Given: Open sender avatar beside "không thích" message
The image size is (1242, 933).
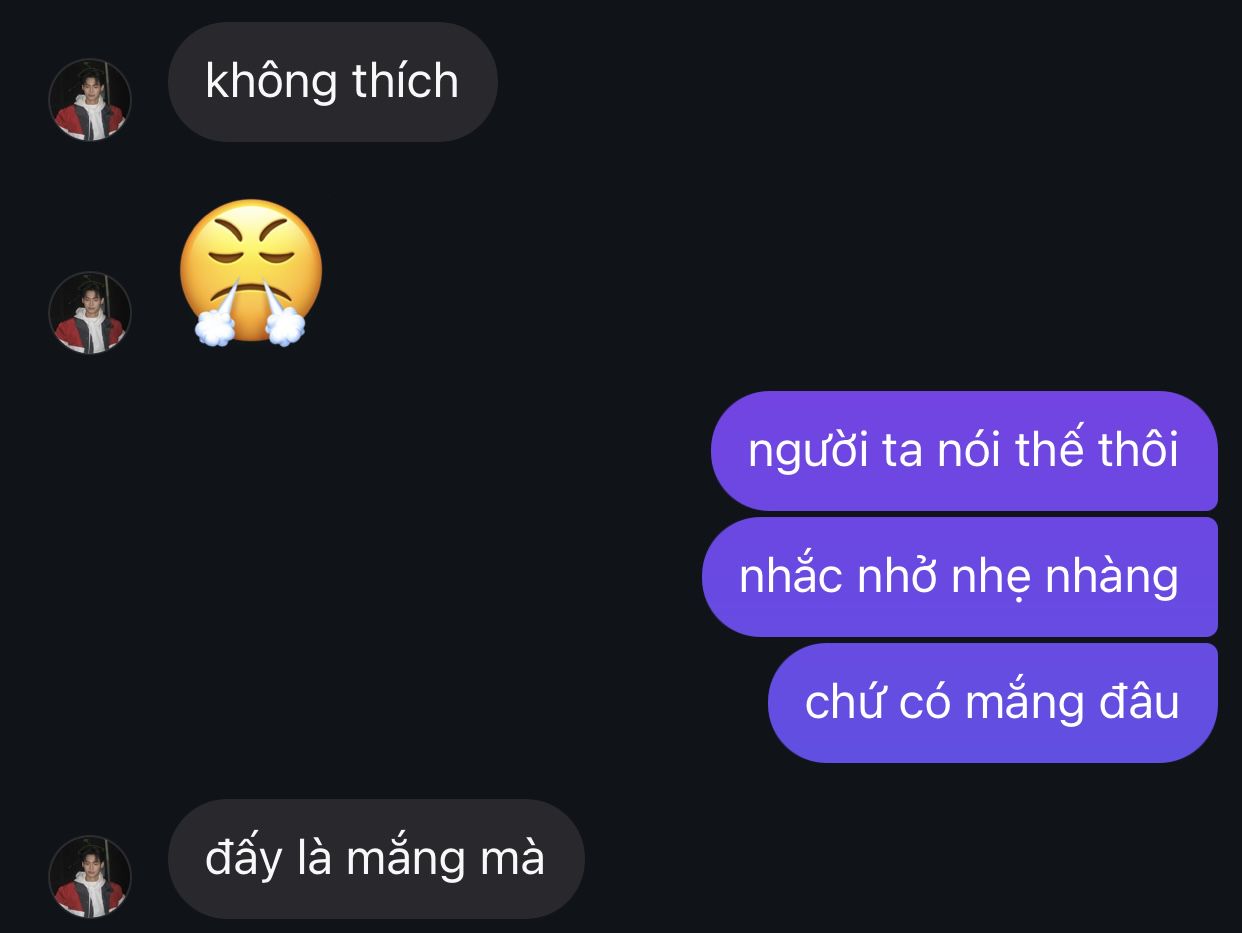Looking at the screenshot, I should (x=90, y=100).
